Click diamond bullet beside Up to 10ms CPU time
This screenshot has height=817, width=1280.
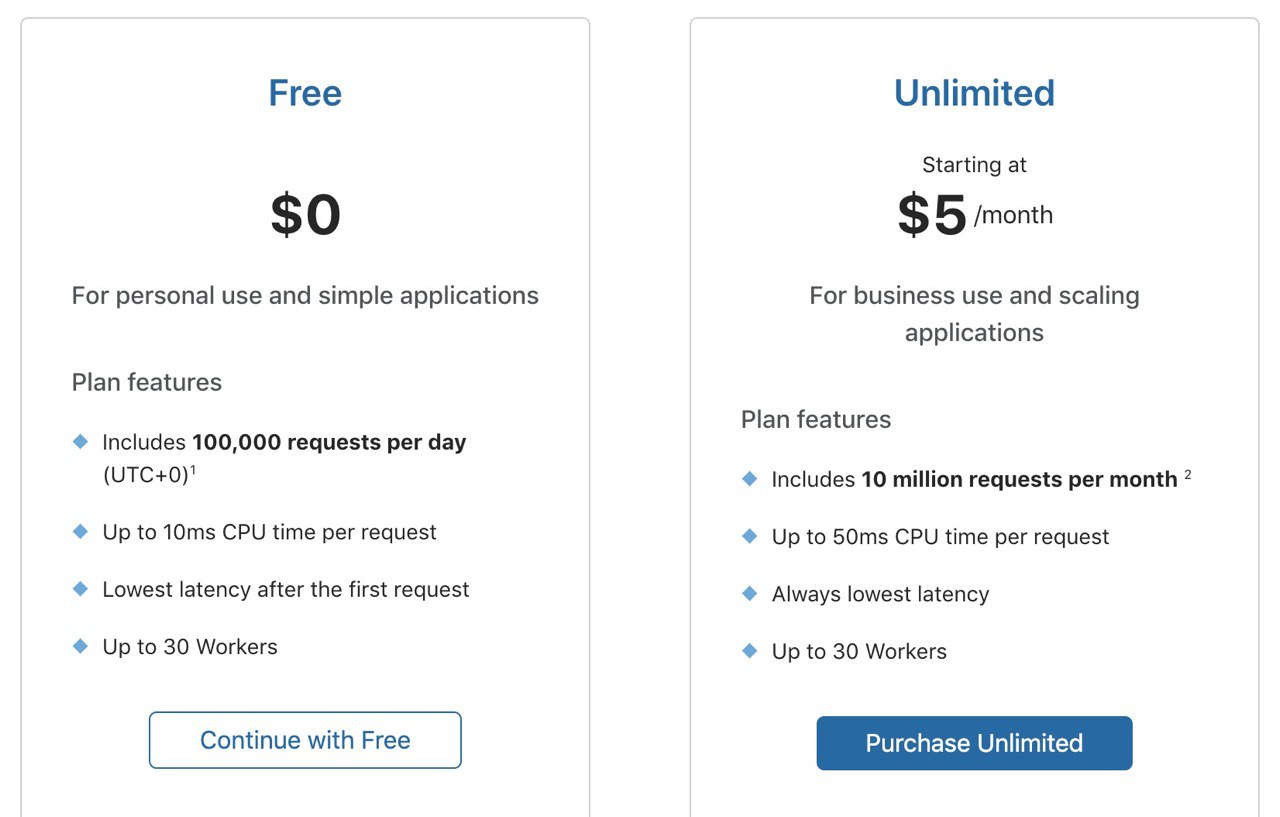81,531
